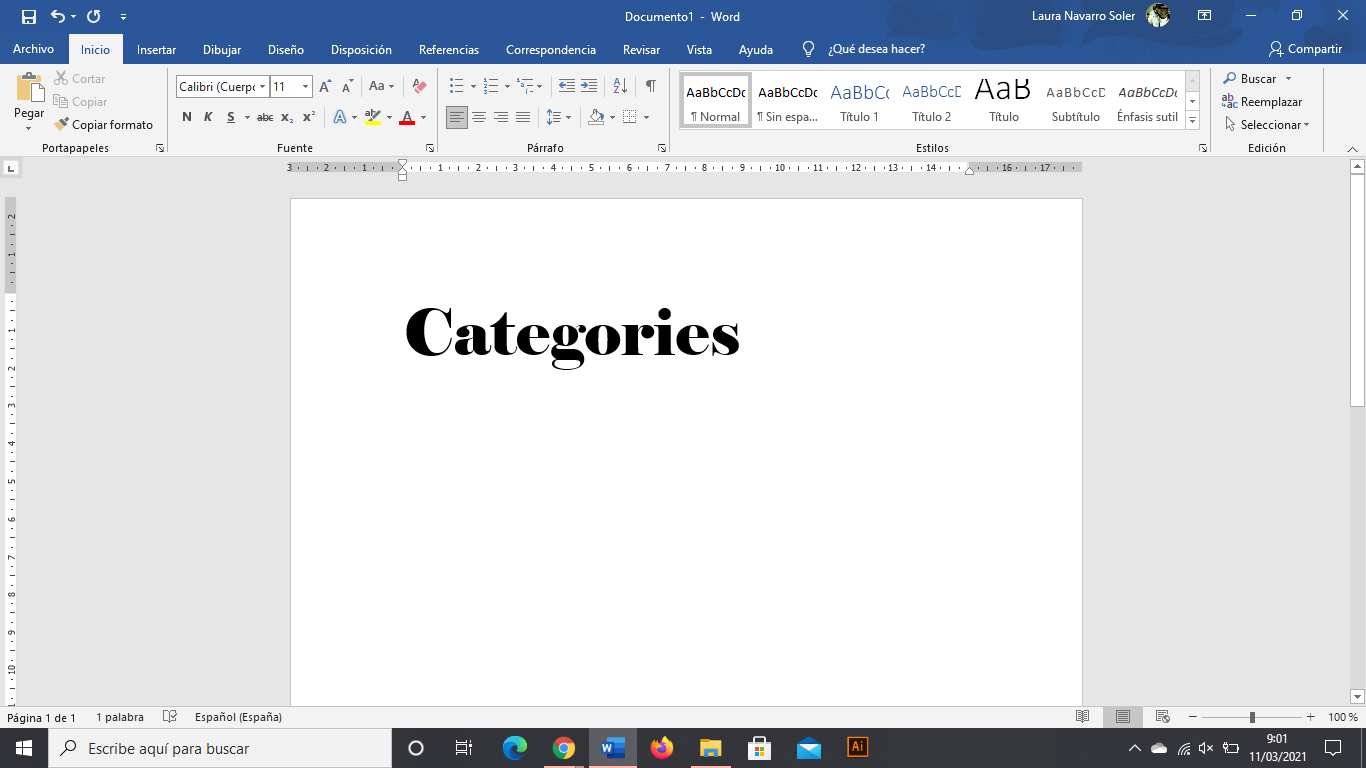The image size is (1366, 768).
Task: Click the zoom slider handle
Action: point(1252,717)
